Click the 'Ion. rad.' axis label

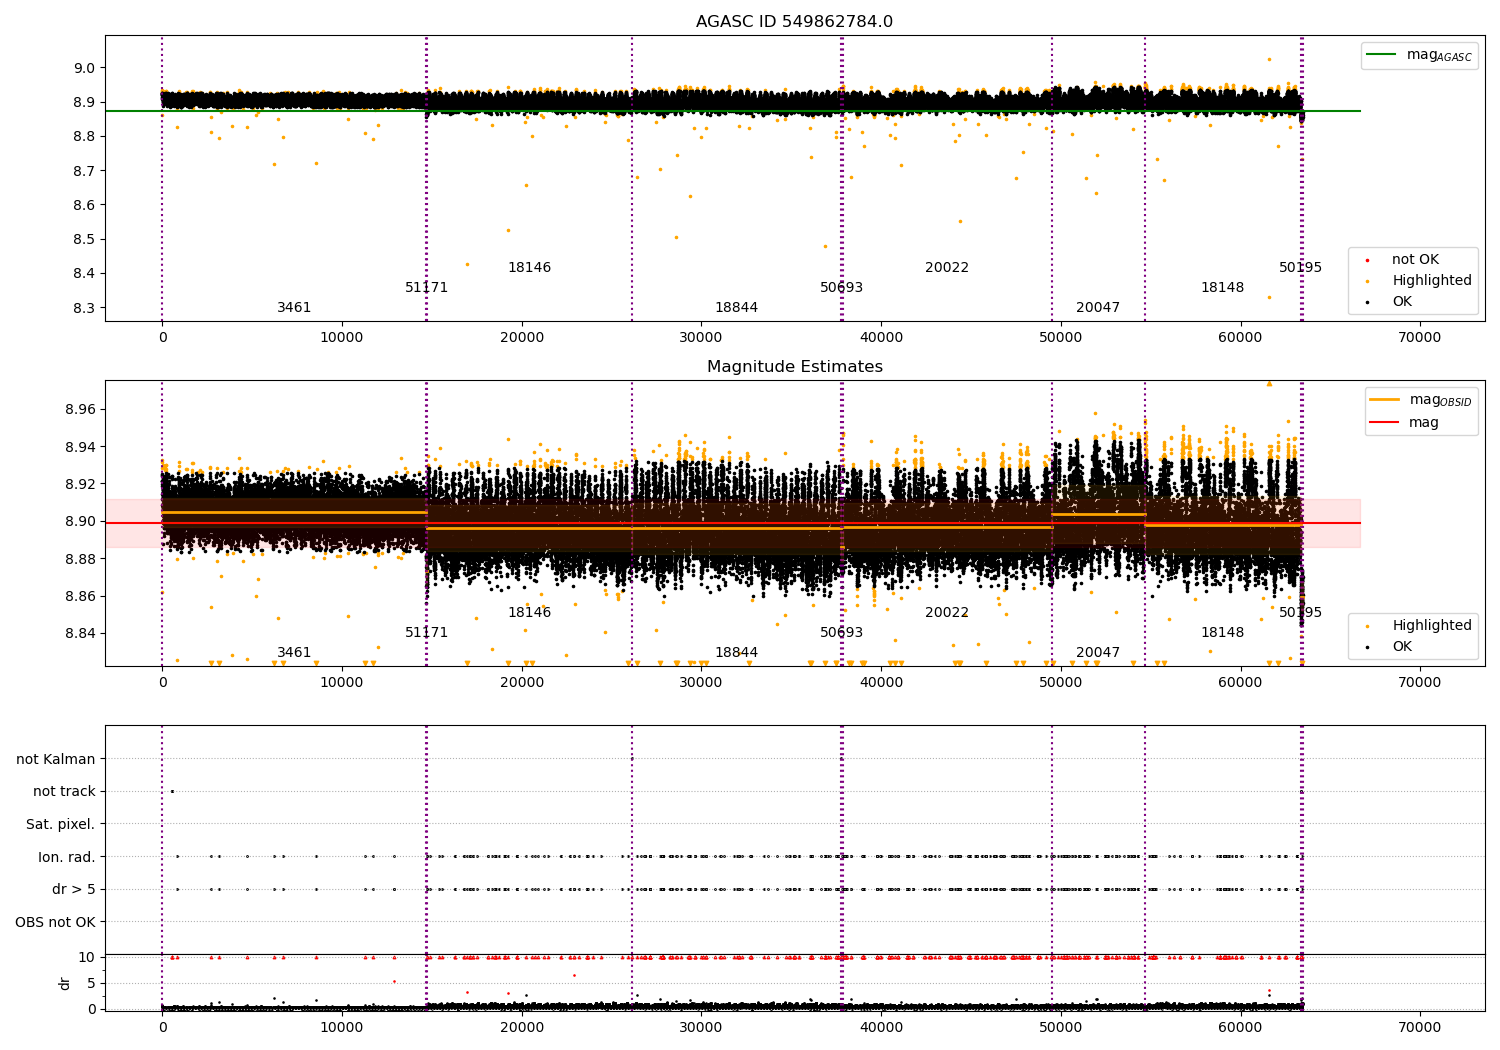[x=67, y=858]
